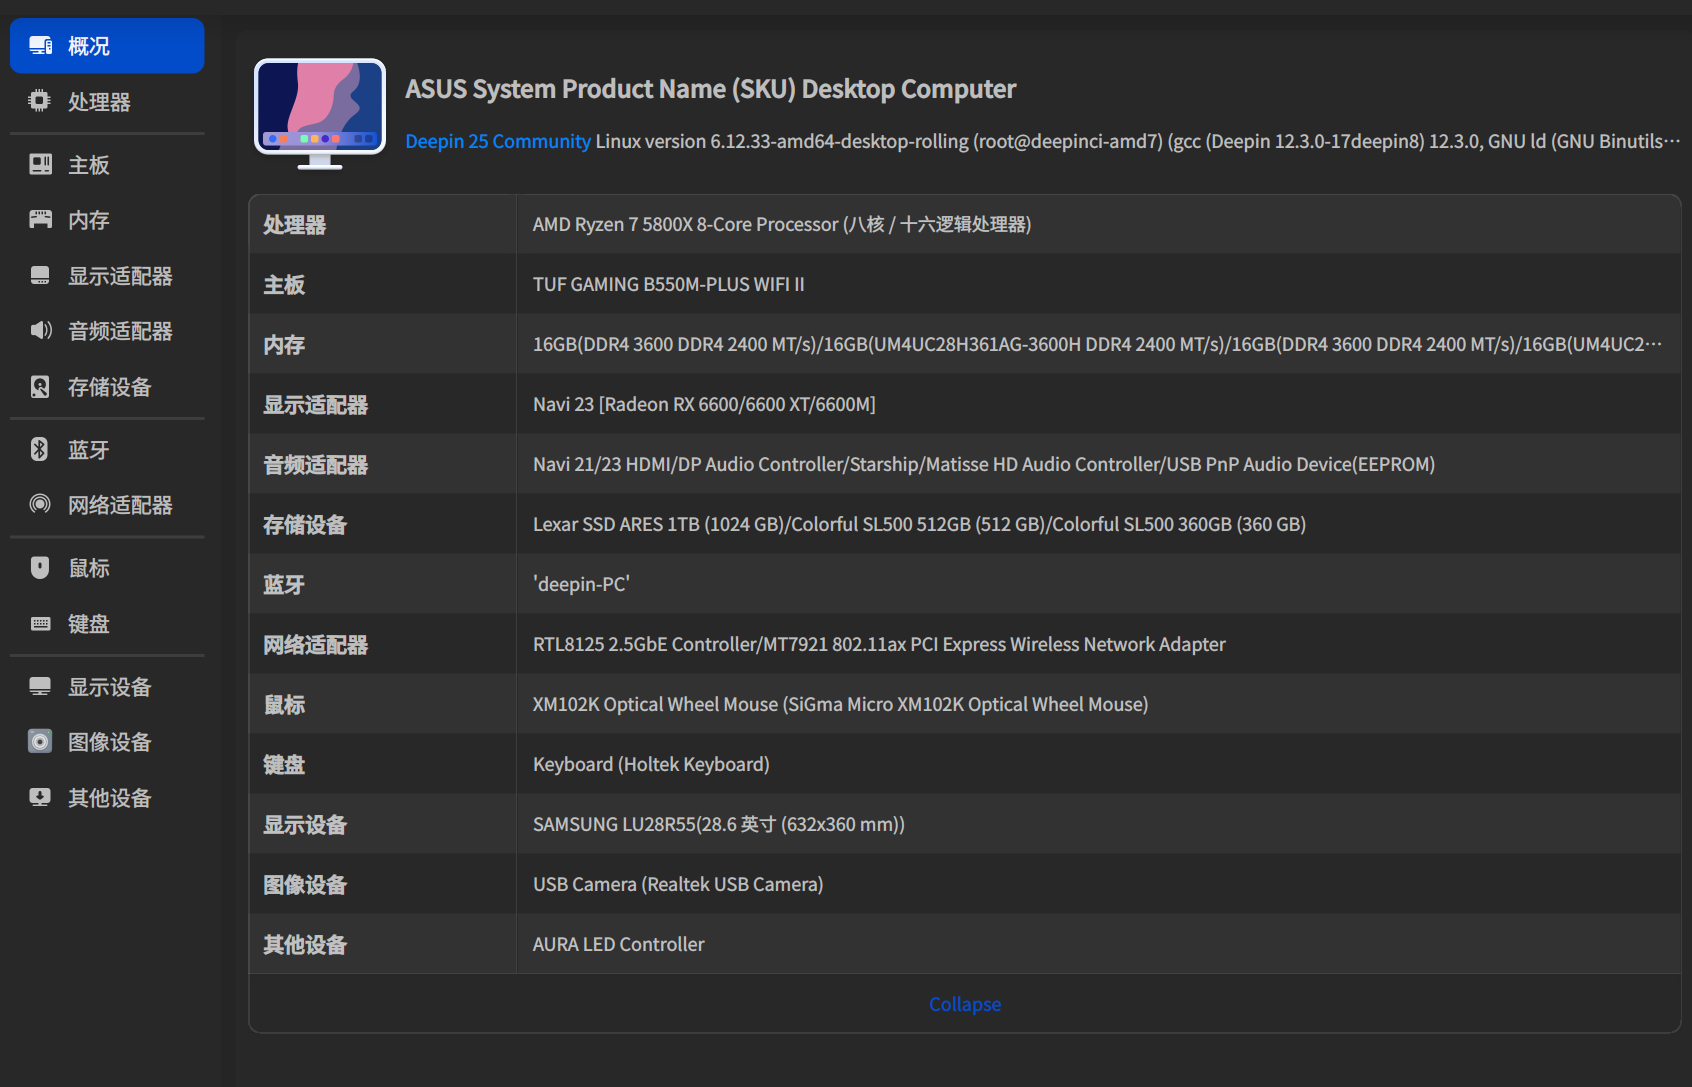Select the 键盘 keyboard icon

click(x=40, y=623)
